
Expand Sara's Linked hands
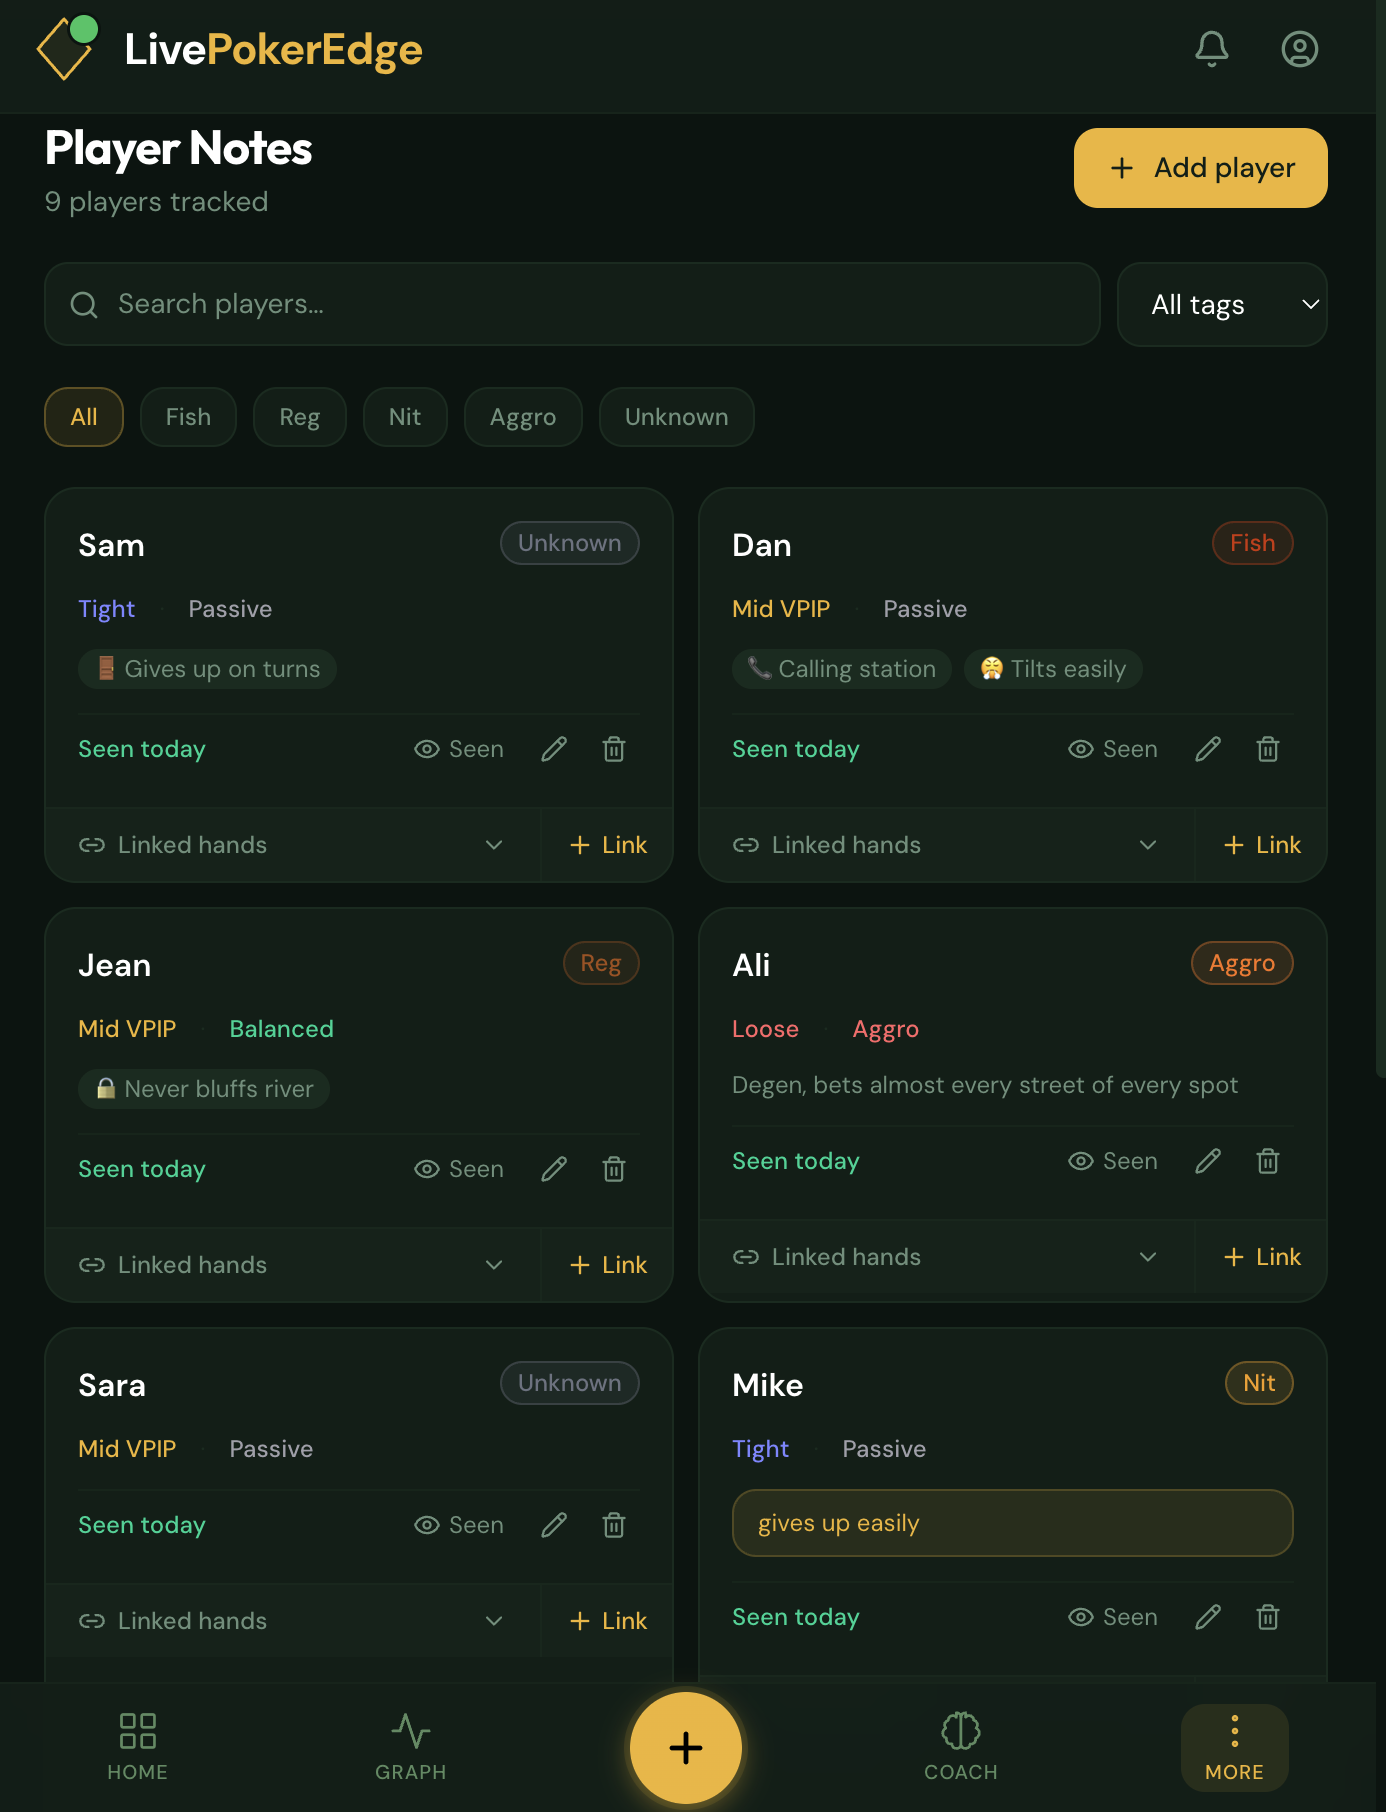point(292,1621)
